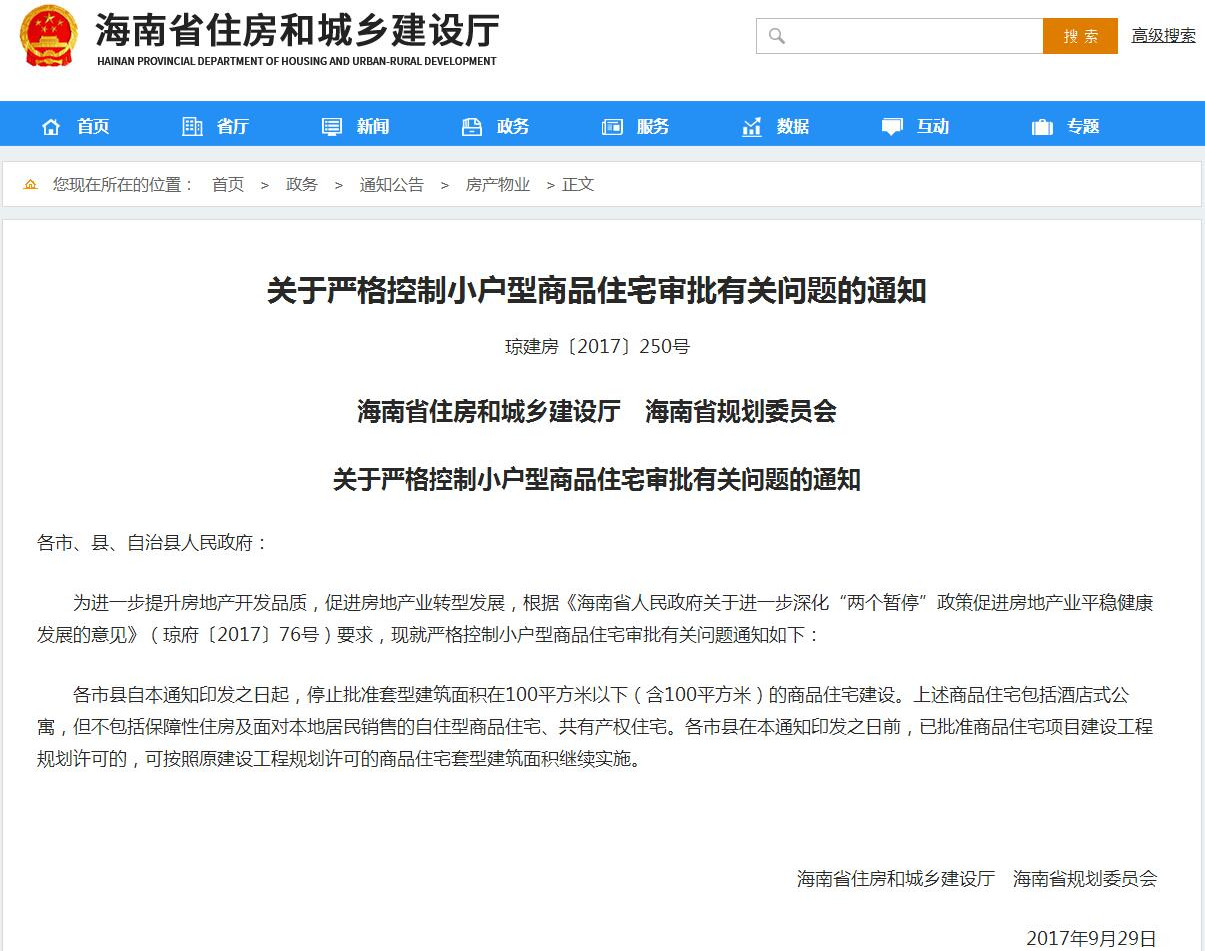
Task: Click the chat bubble icon beside 互动
Action: [x=892, y=127]
